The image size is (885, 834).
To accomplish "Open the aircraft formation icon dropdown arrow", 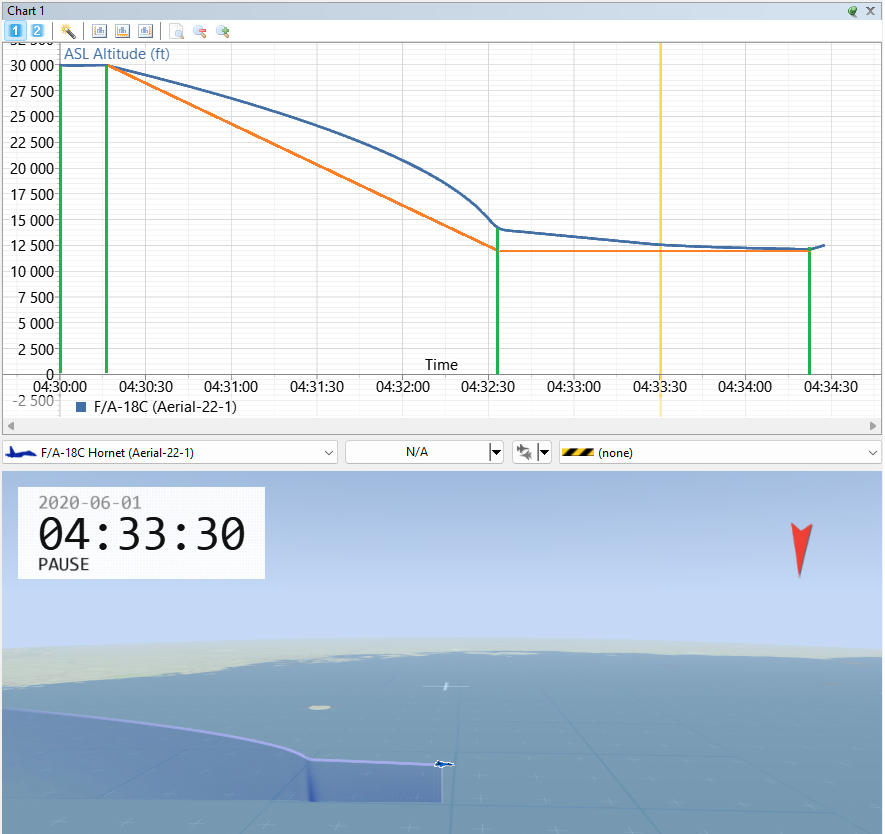I will tap(544, 453).
